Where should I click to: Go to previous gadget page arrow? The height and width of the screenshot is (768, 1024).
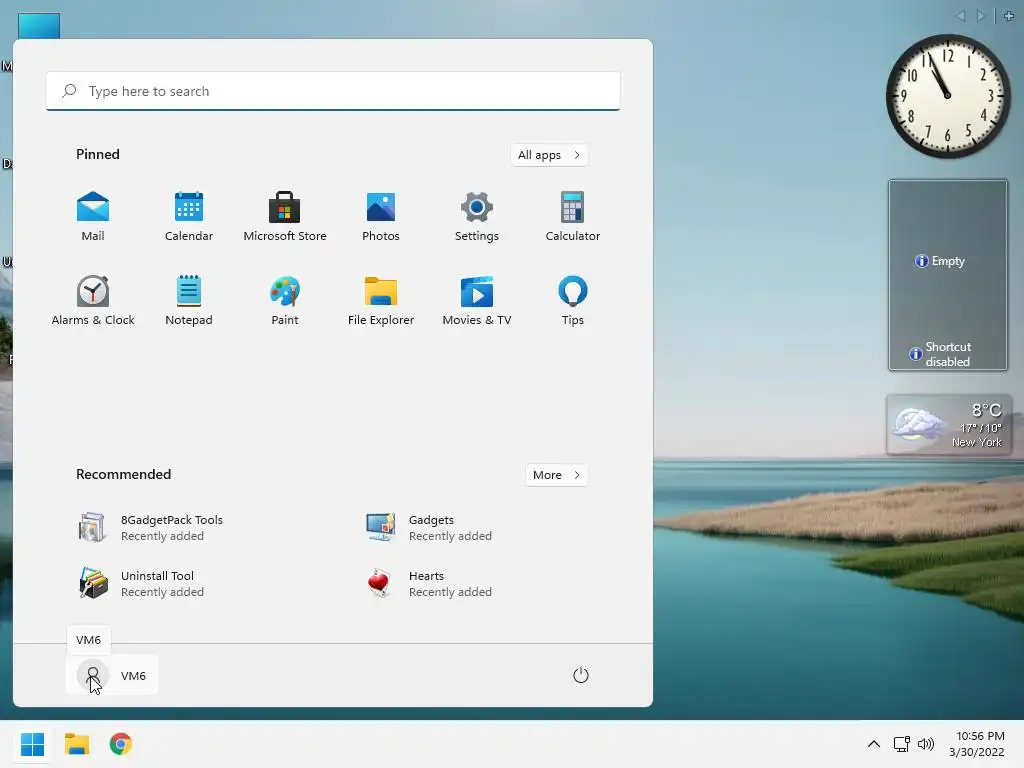pyautogui.click(x=961, y=16)
